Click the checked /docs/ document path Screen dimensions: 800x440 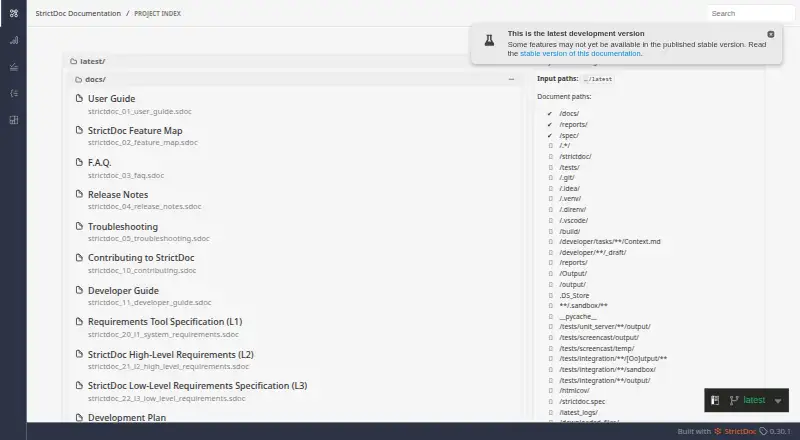569,114
